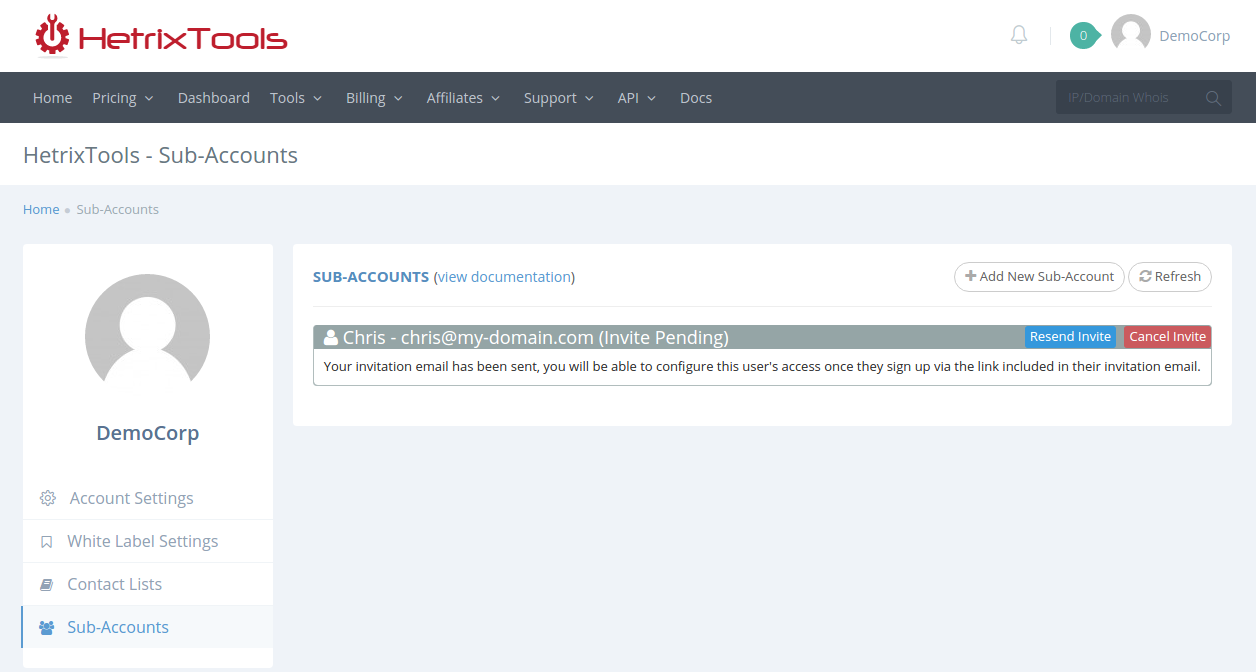Expand the Billing dropdown menu
This screenshot has height=672, width=1256.
[374, 98]
